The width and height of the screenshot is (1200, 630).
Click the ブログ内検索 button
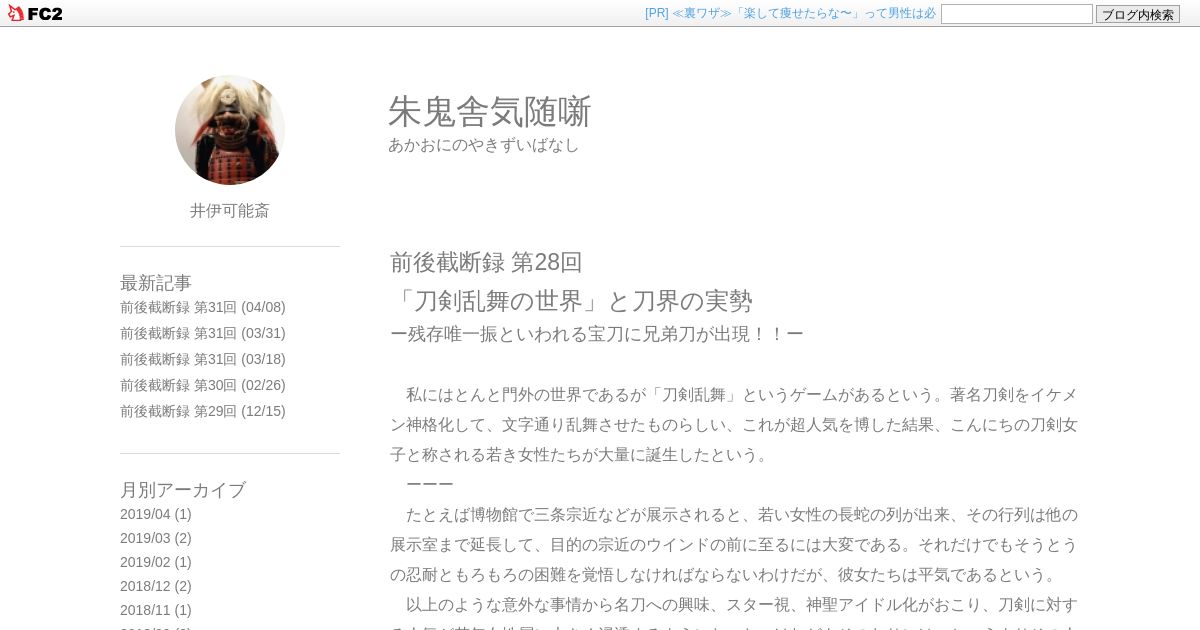tap(1138, 14)
